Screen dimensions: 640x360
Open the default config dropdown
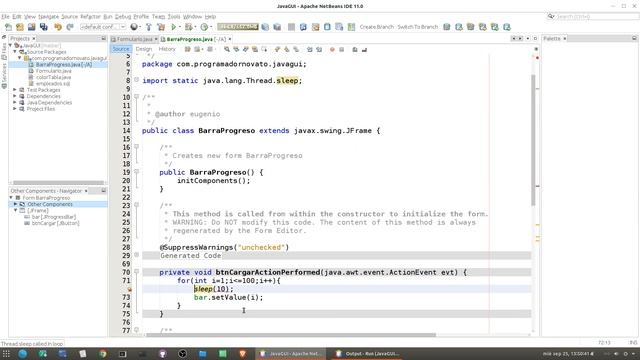103,27
